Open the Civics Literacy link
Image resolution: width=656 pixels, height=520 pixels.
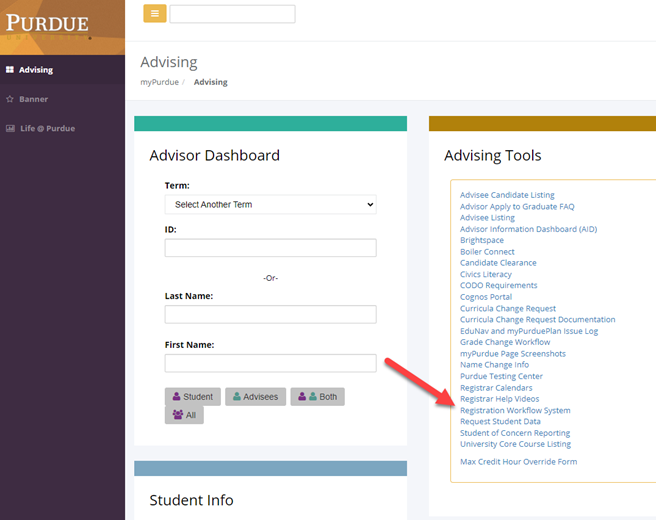coord(486,274)
